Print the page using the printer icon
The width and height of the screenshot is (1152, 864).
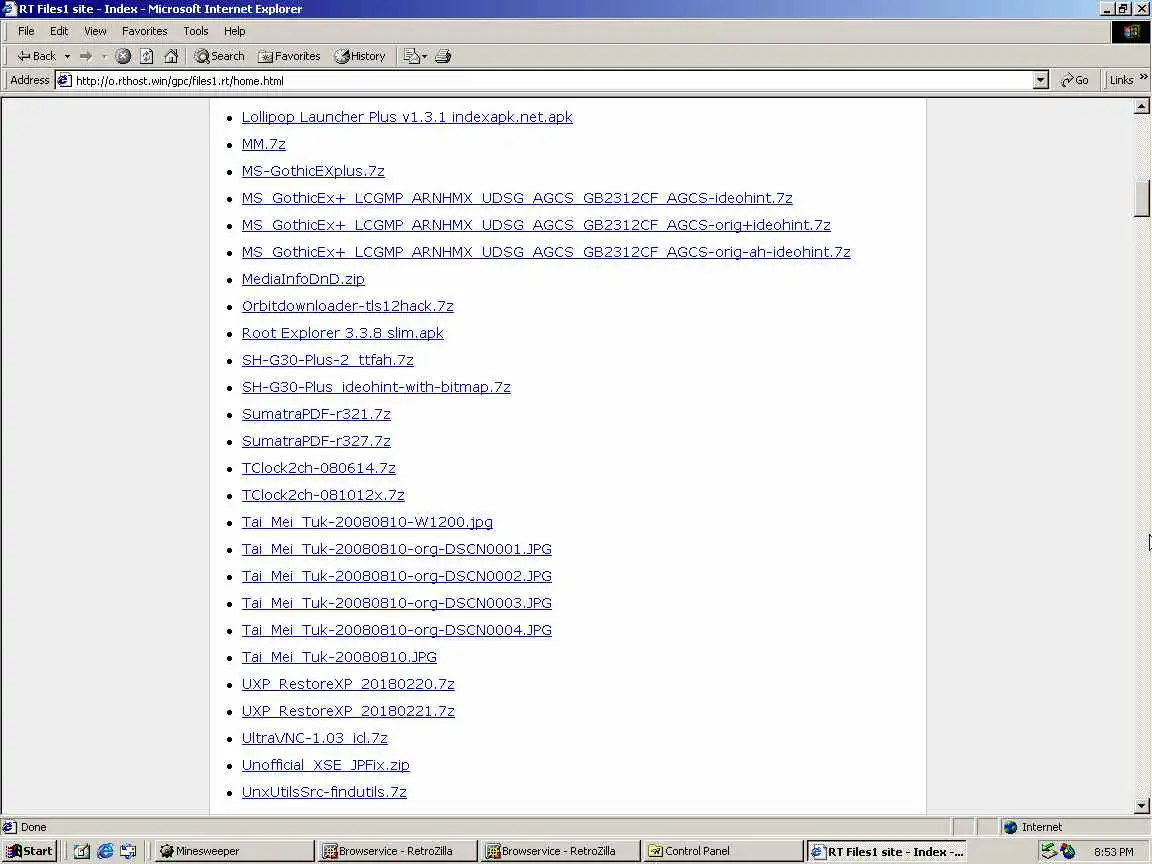(442, 56)
